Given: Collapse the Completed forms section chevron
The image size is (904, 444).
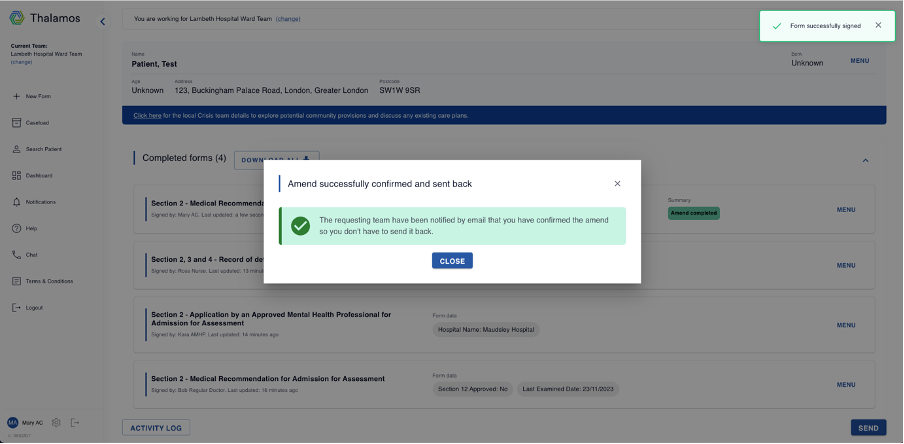Looking at the screenshot, I should (865, 160).
